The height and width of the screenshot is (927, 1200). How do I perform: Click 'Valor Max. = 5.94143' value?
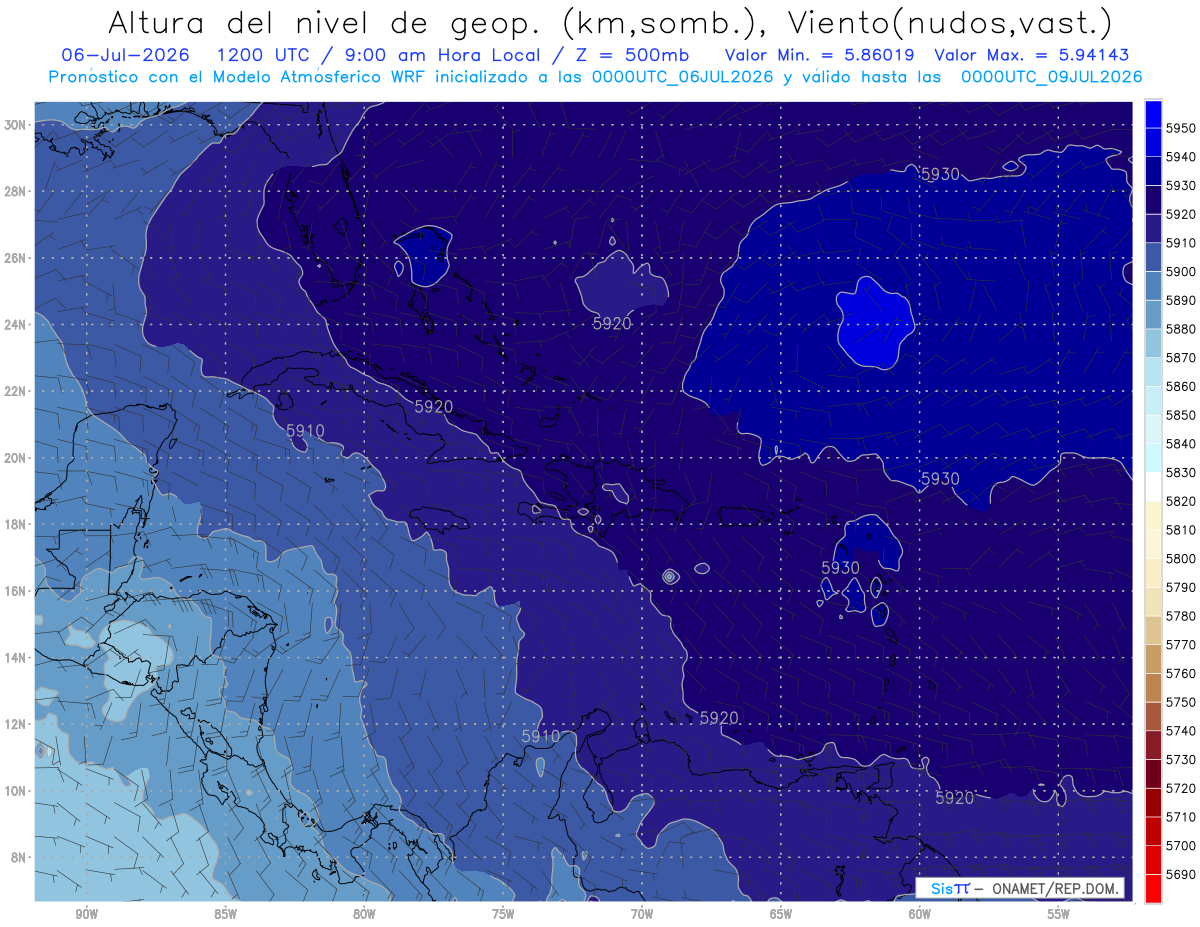(x=1032, y=55)
